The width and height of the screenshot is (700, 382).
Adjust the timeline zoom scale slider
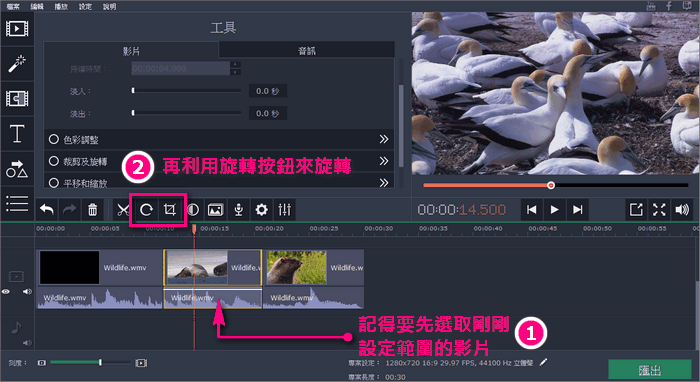[90, 363]
